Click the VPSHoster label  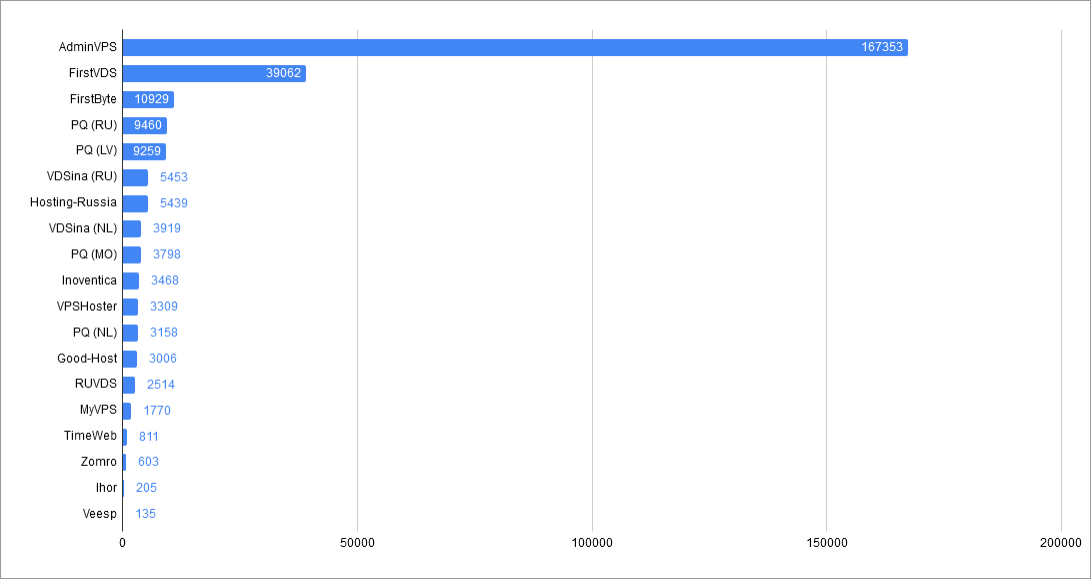(x=87, y=306)
